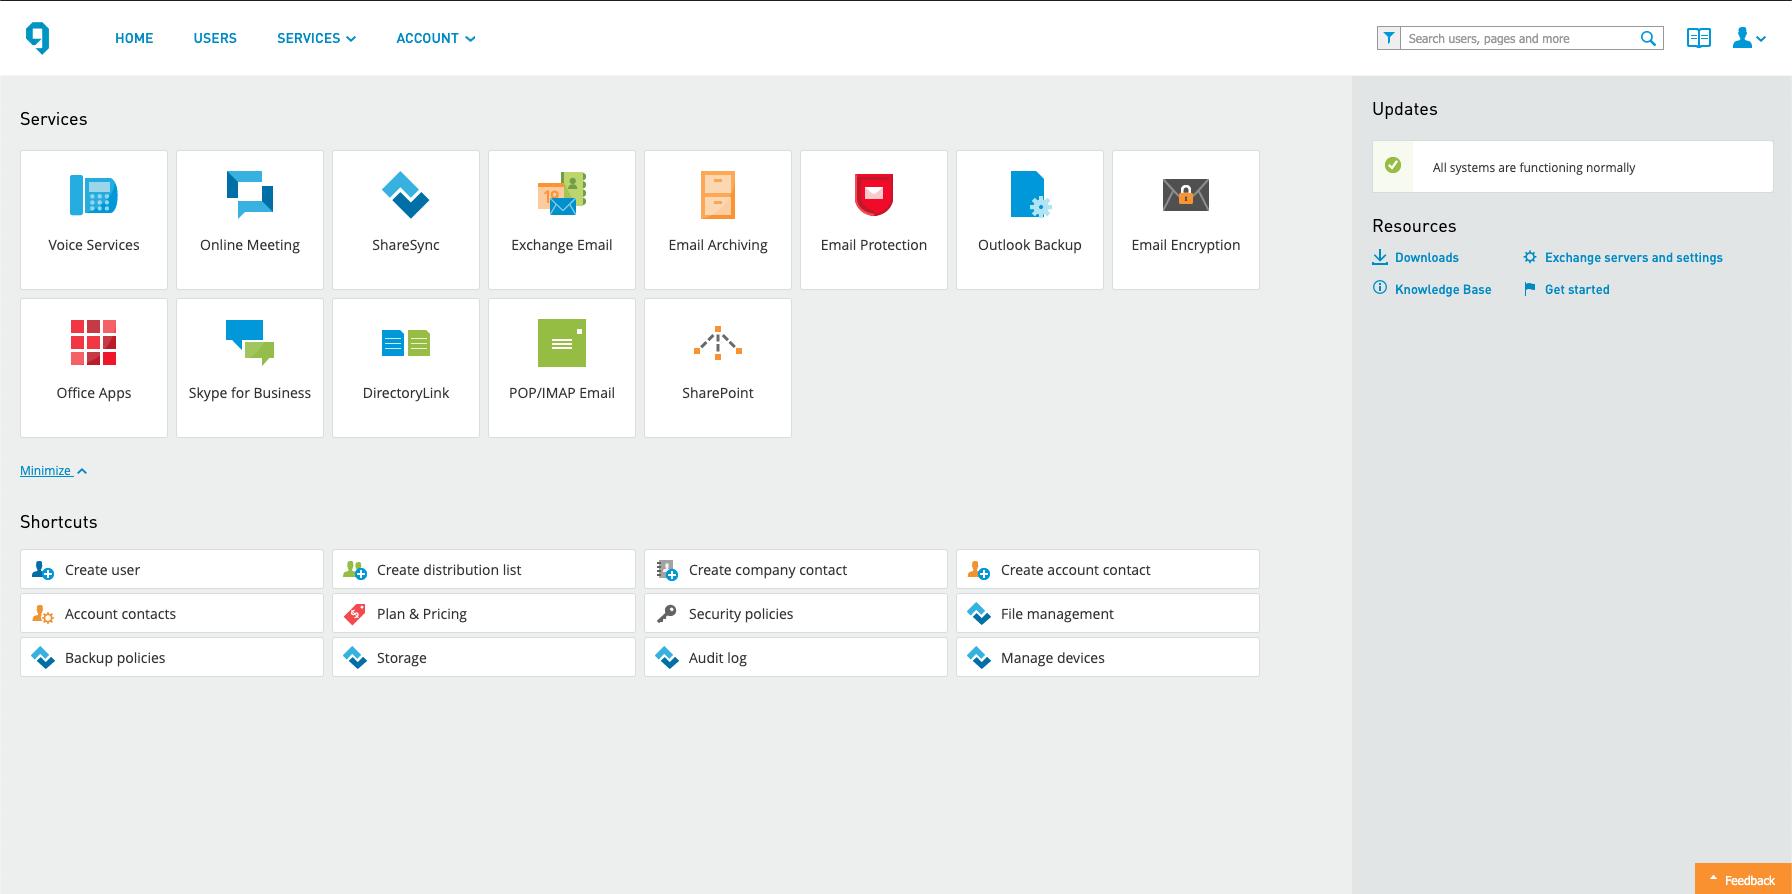Open Exchange Email service
Viewport: 1792px width, 894px height.
click(x=562, y=220)
